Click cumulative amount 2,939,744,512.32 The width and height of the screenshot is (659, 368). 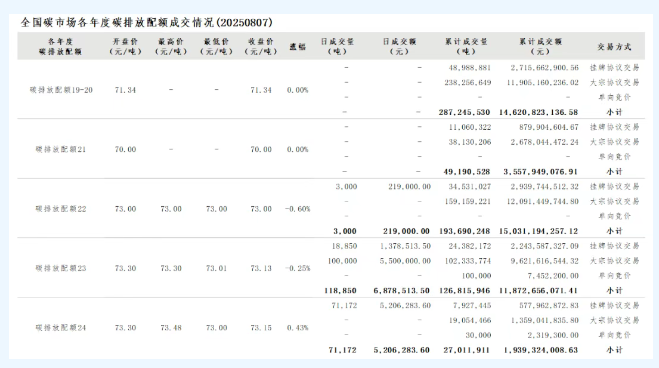point(545,187)
